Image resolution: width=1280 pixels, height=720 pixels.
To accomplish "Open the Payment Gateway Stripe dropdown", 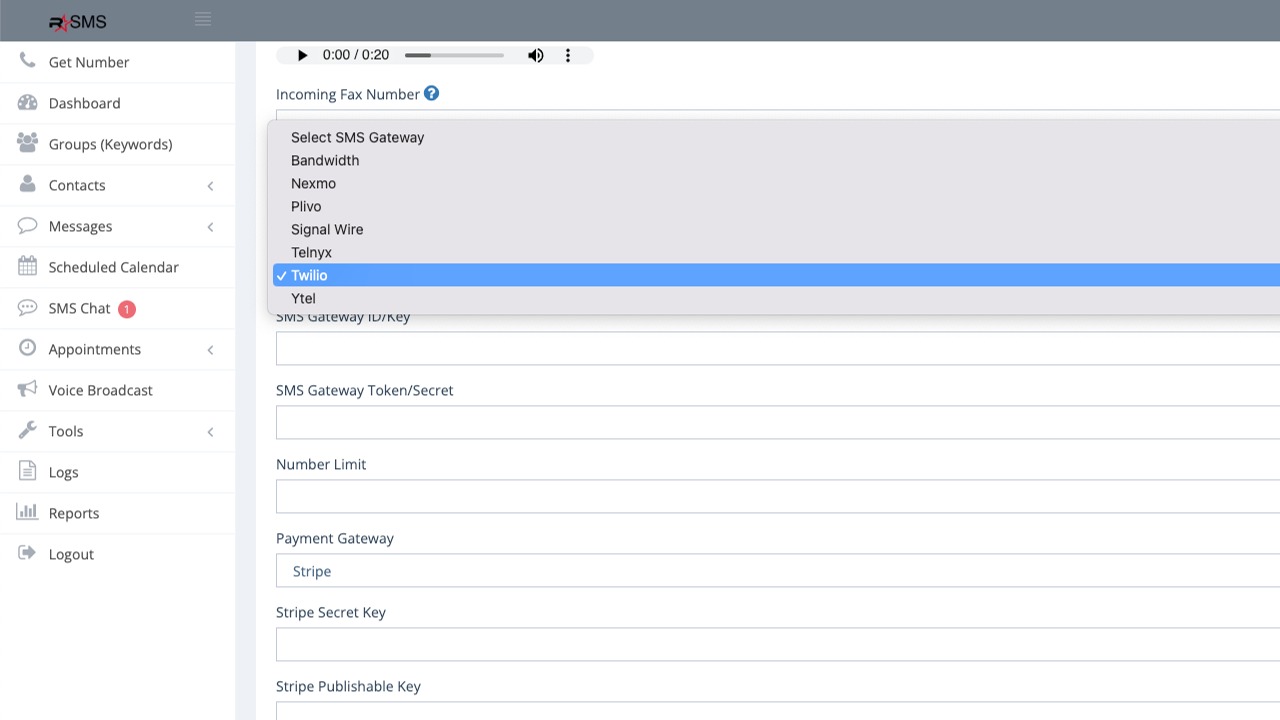I will point(778,571).
